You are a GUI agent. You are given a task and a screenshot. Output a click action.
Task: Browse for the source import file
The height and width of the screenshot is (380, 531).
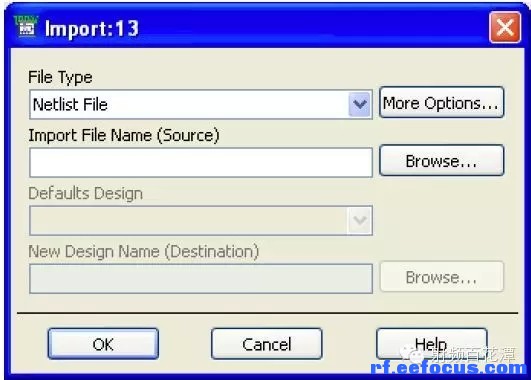click(442, 161)
